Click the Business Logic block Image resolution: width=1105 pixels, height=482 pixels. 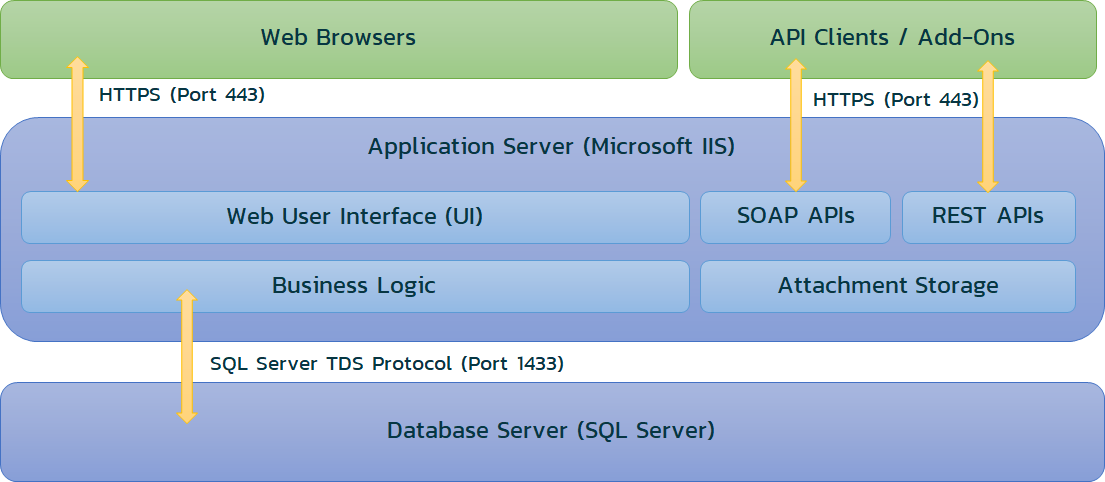pyautogui.click(x=354, y=286)
